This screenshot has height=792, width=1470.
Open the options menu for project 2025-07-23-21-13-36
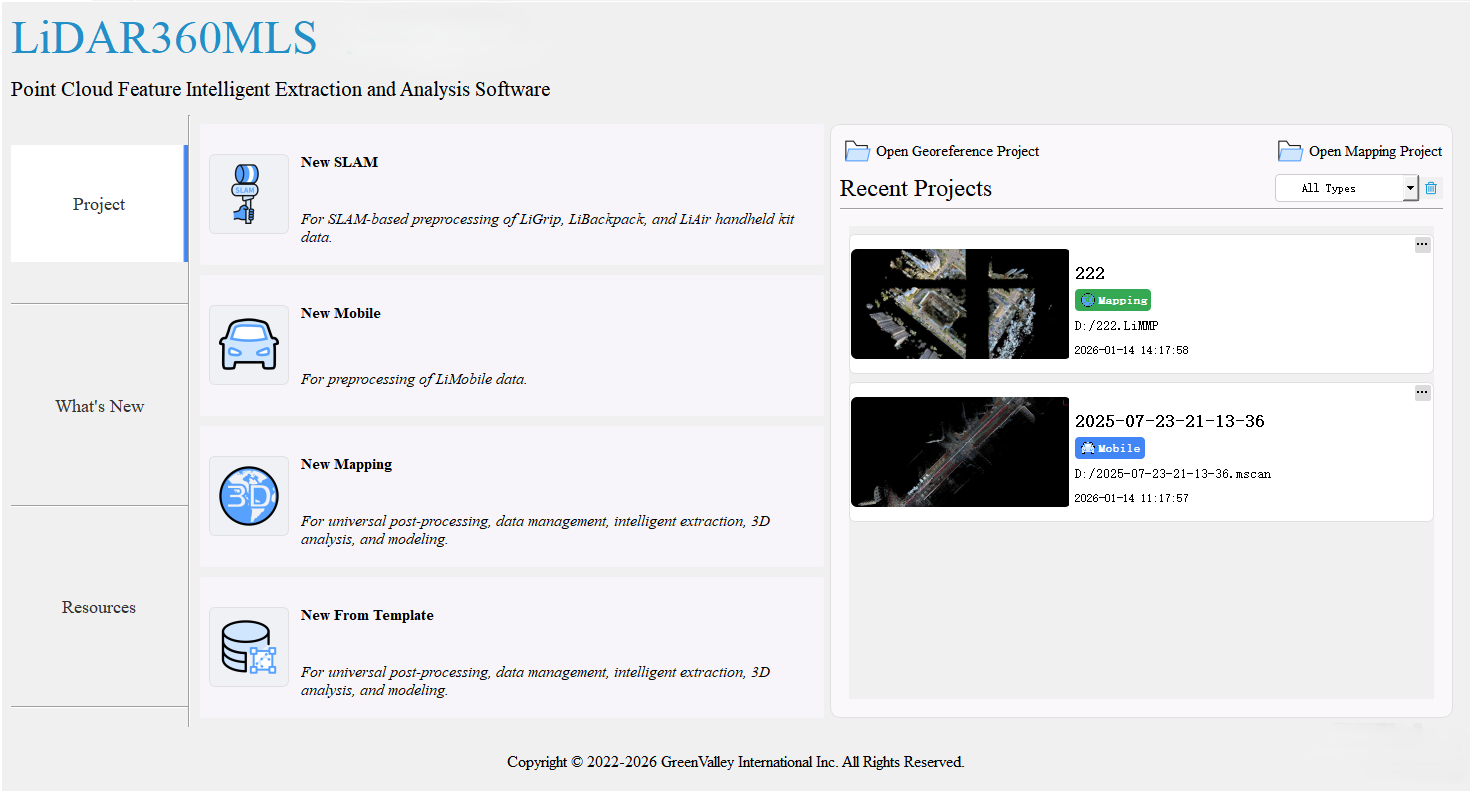click(1422, 392)
